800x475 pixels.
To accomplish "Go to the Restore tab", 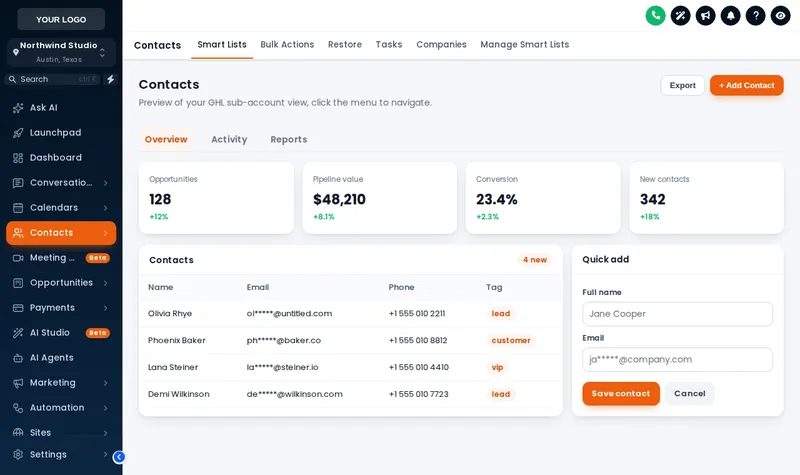I will pos(345,45).
